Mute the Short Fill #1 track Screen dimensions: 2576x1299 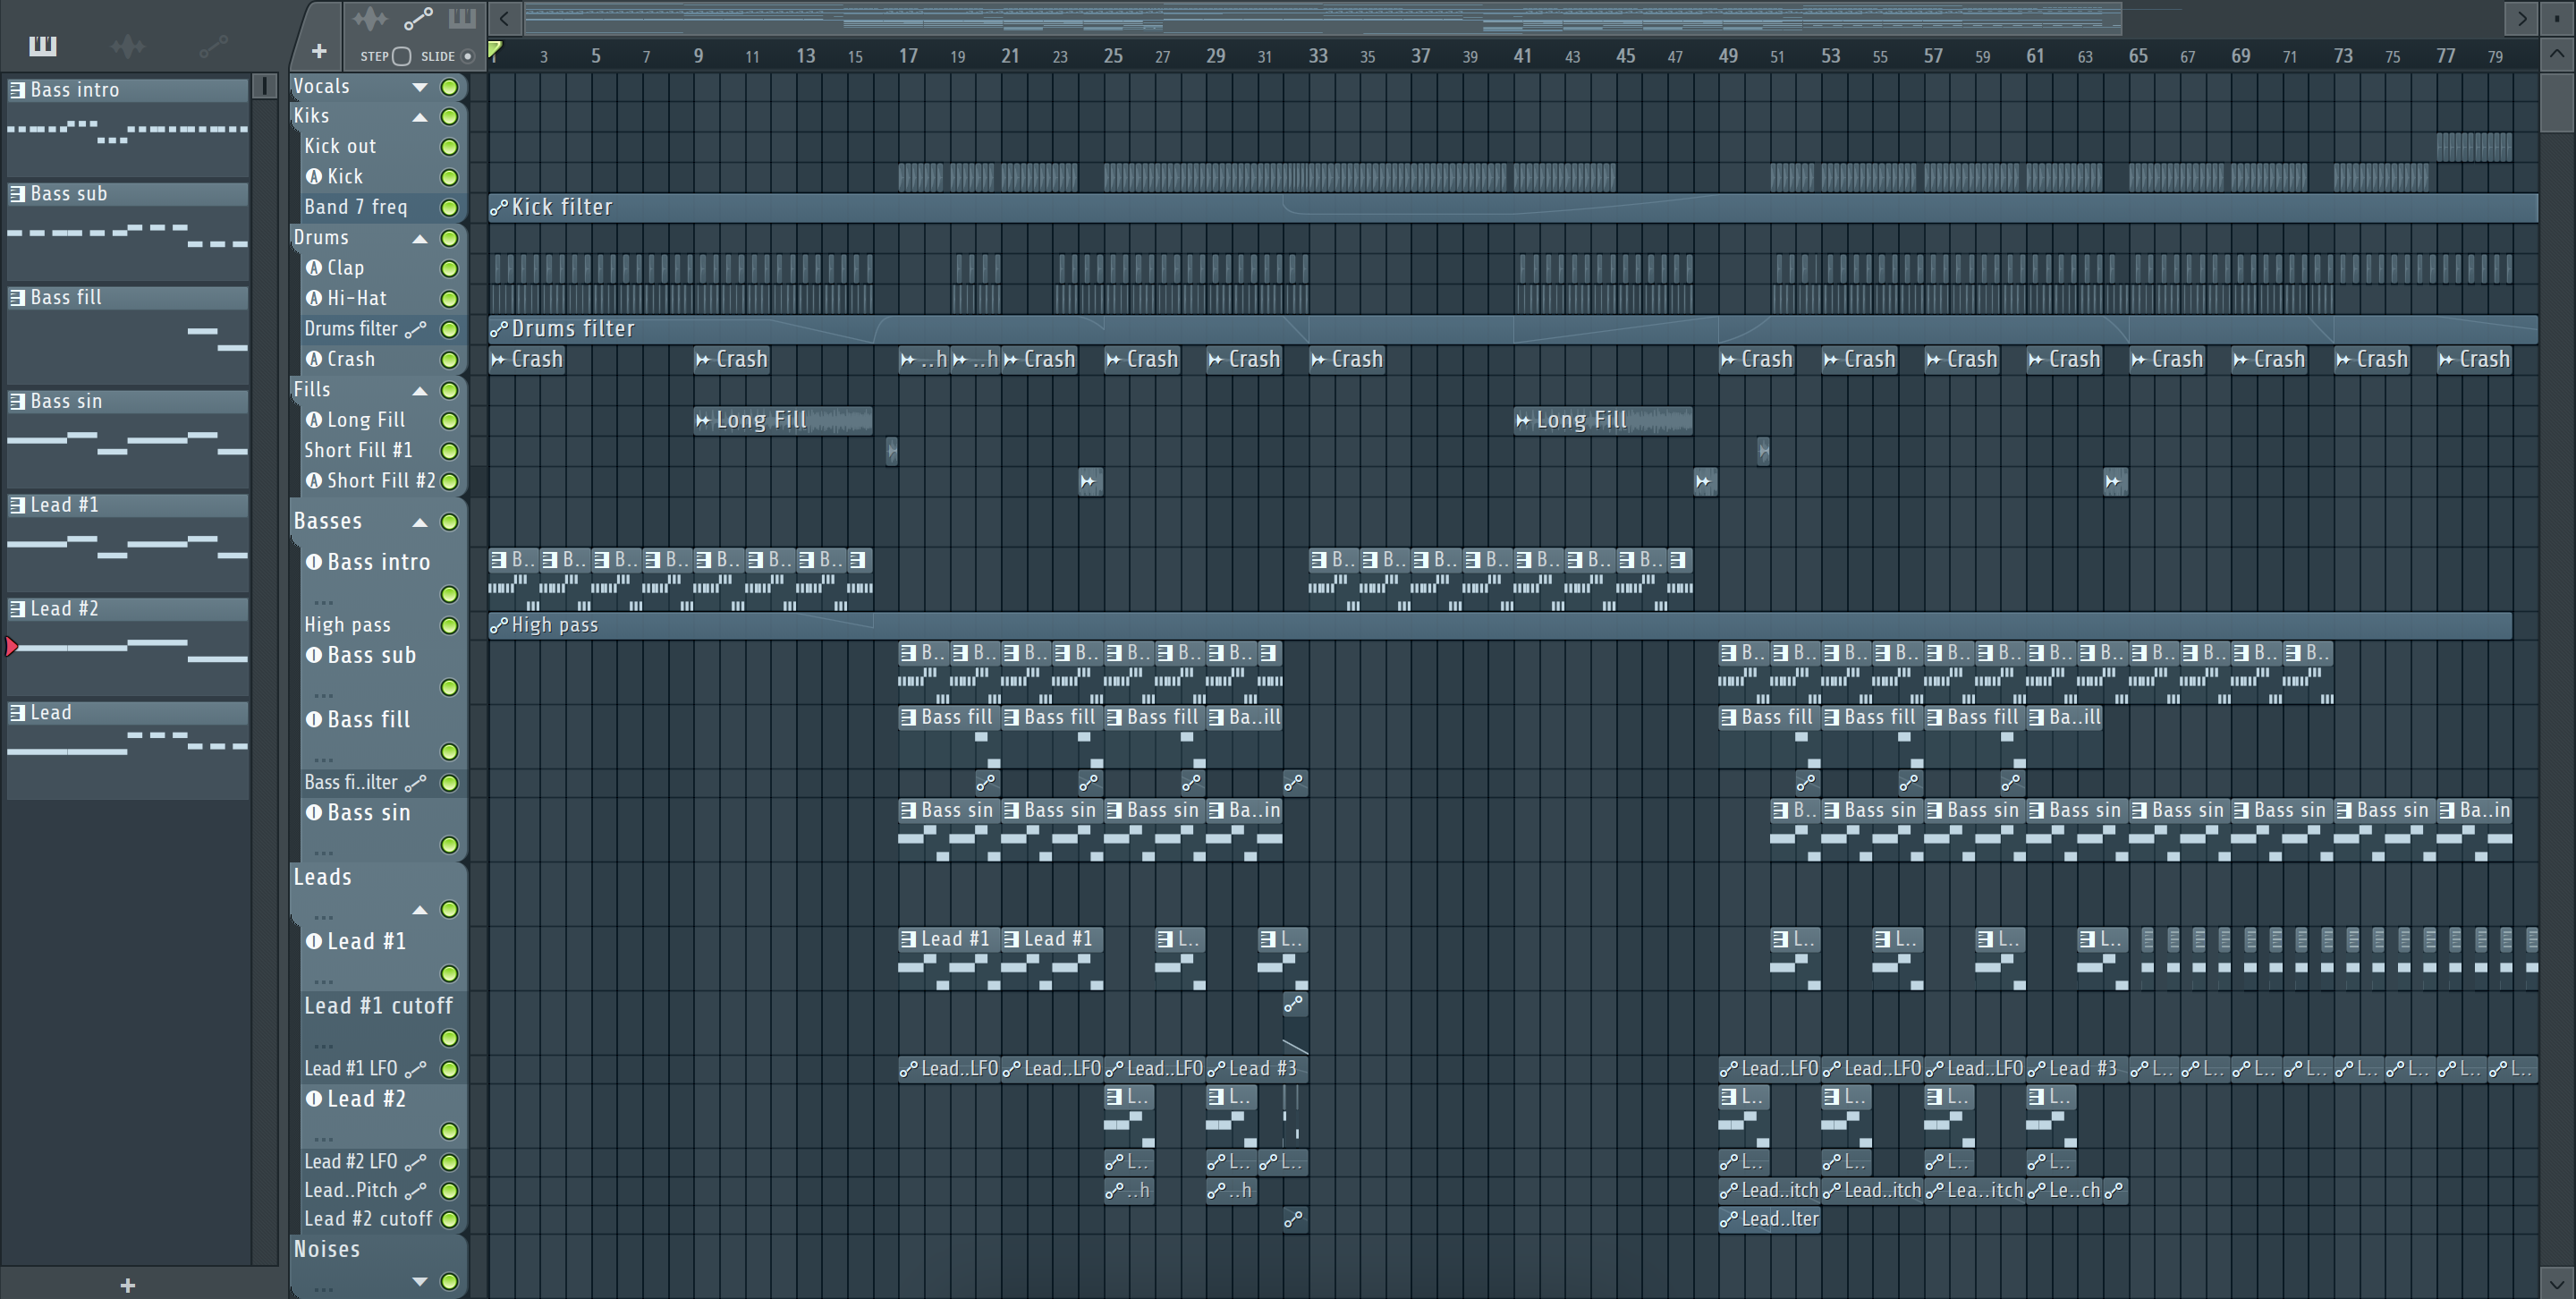click(x=450, y=451)
